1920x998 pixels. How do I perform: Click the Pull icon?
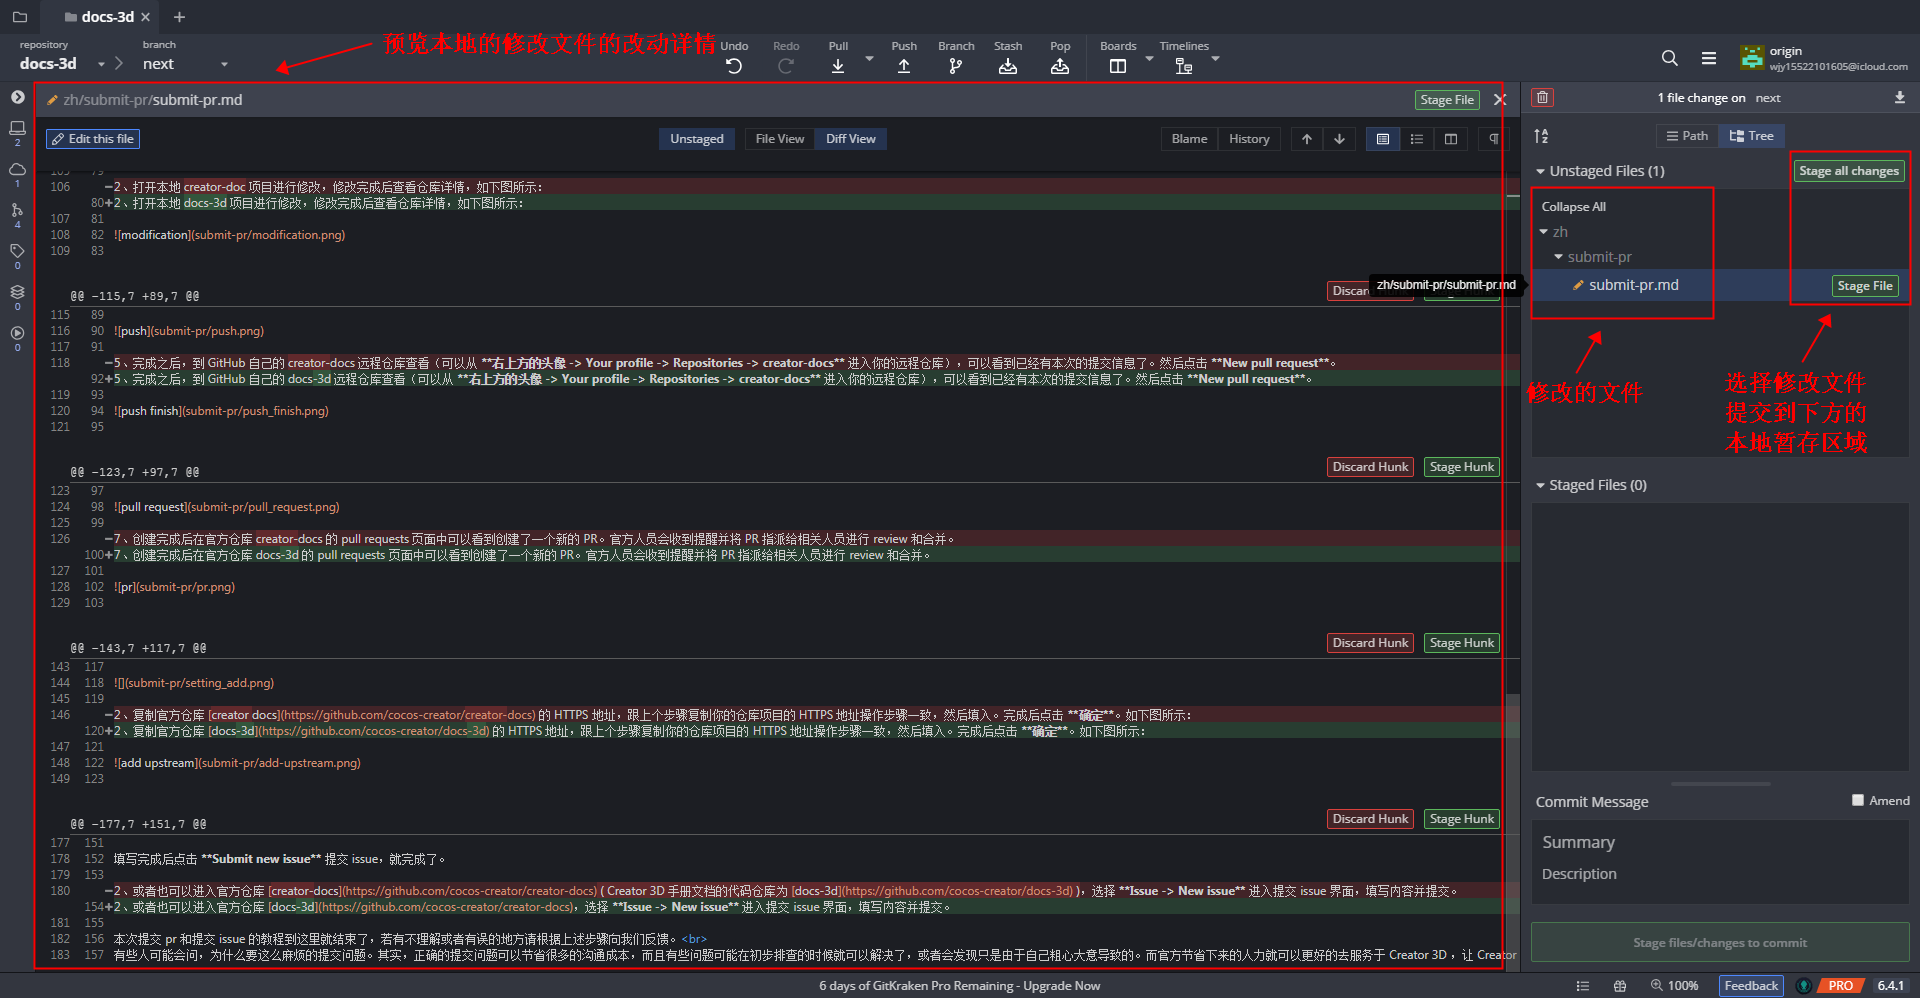click(838, 66)
